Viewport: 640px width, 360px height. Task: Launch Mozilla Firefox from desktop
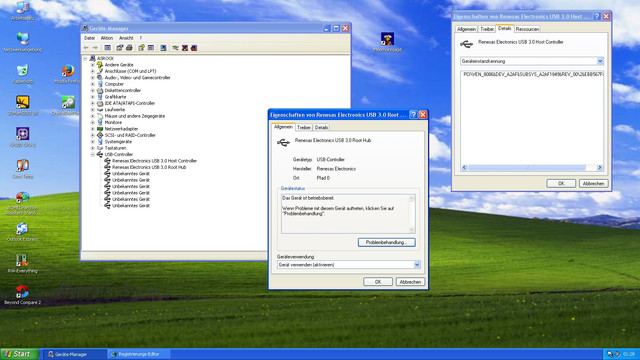(67, 74)
